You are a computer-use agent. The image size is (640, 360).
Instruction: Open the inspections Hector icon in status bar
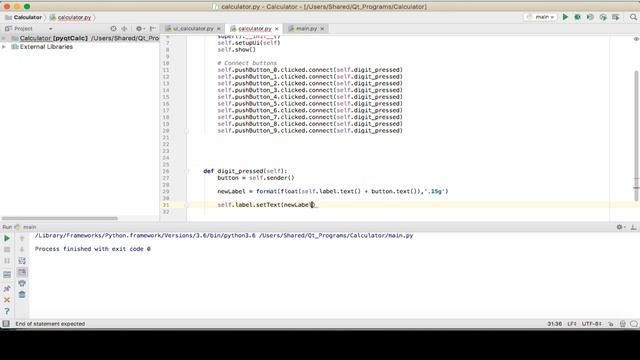click(x=622, y=324)
